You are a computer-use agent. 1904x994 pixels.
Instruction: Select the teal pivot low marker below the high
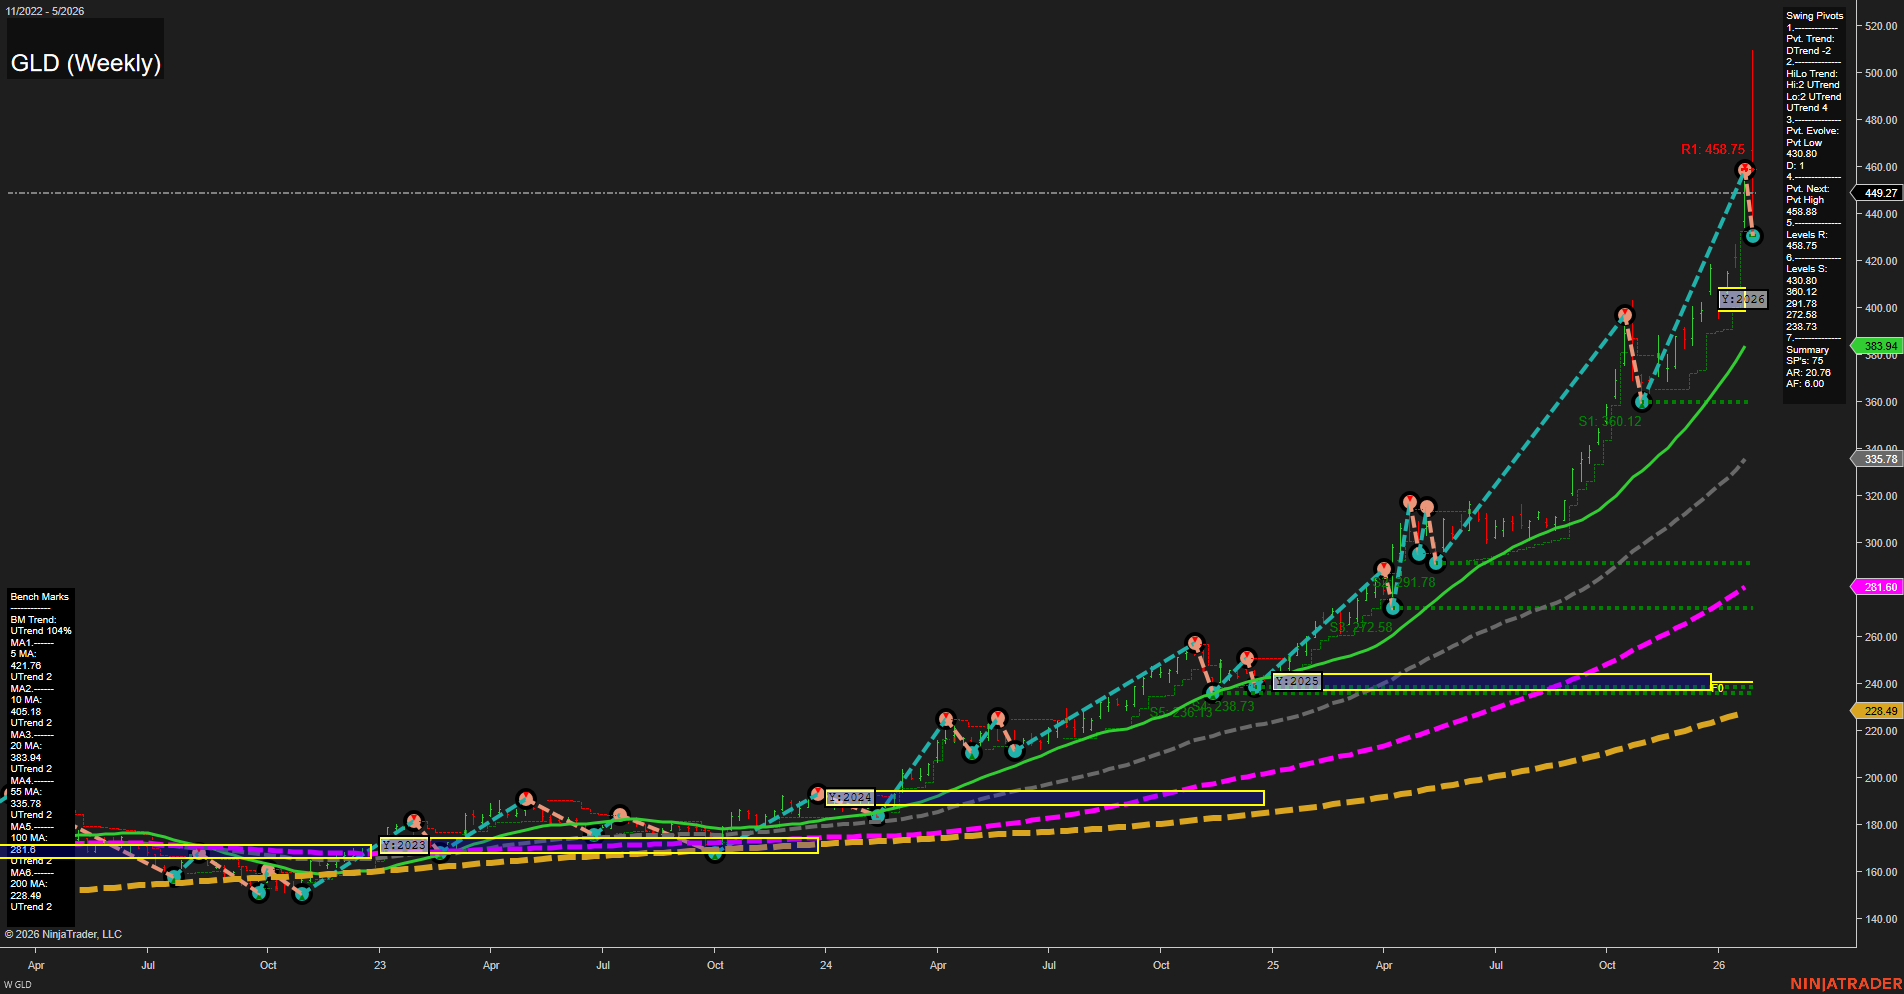[x=1752, y=237]
